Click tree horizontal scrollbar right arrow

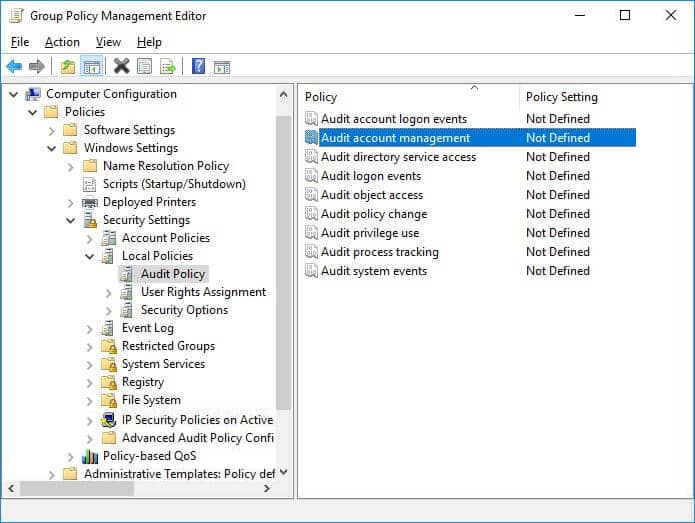click(x=266, y=488)
